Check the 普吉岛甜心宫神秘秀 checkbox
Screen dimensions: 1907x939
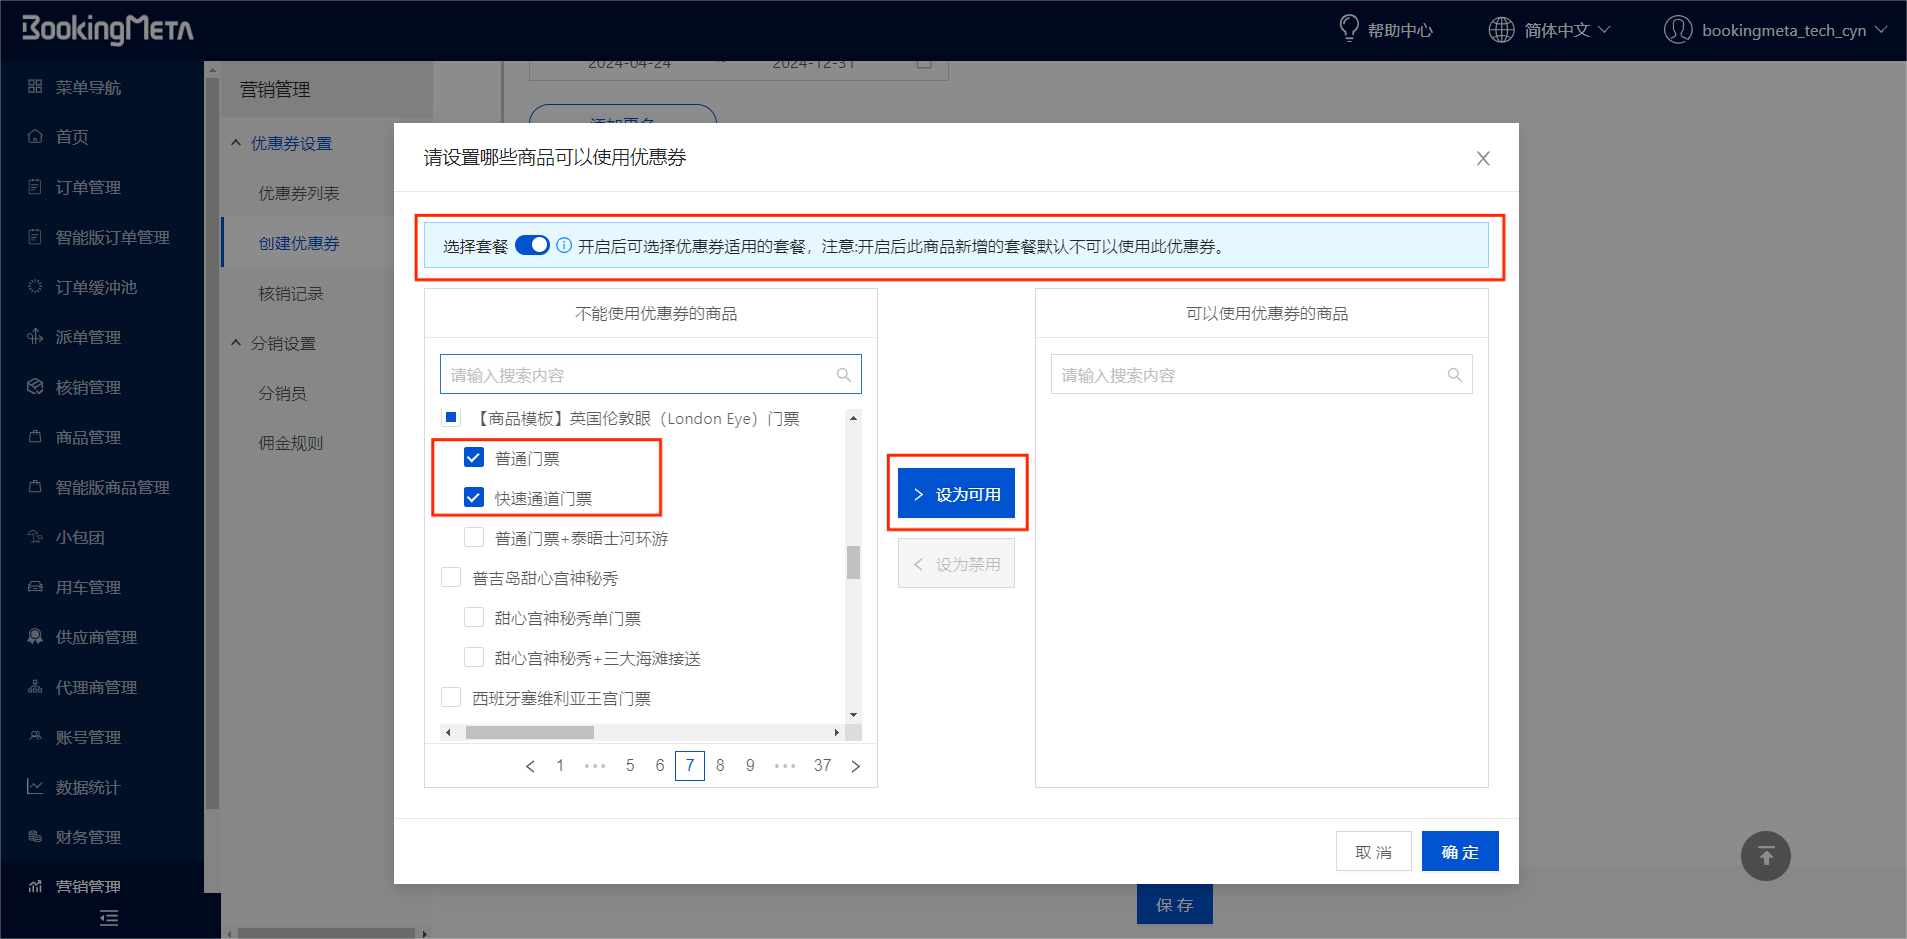pos(451,578)
